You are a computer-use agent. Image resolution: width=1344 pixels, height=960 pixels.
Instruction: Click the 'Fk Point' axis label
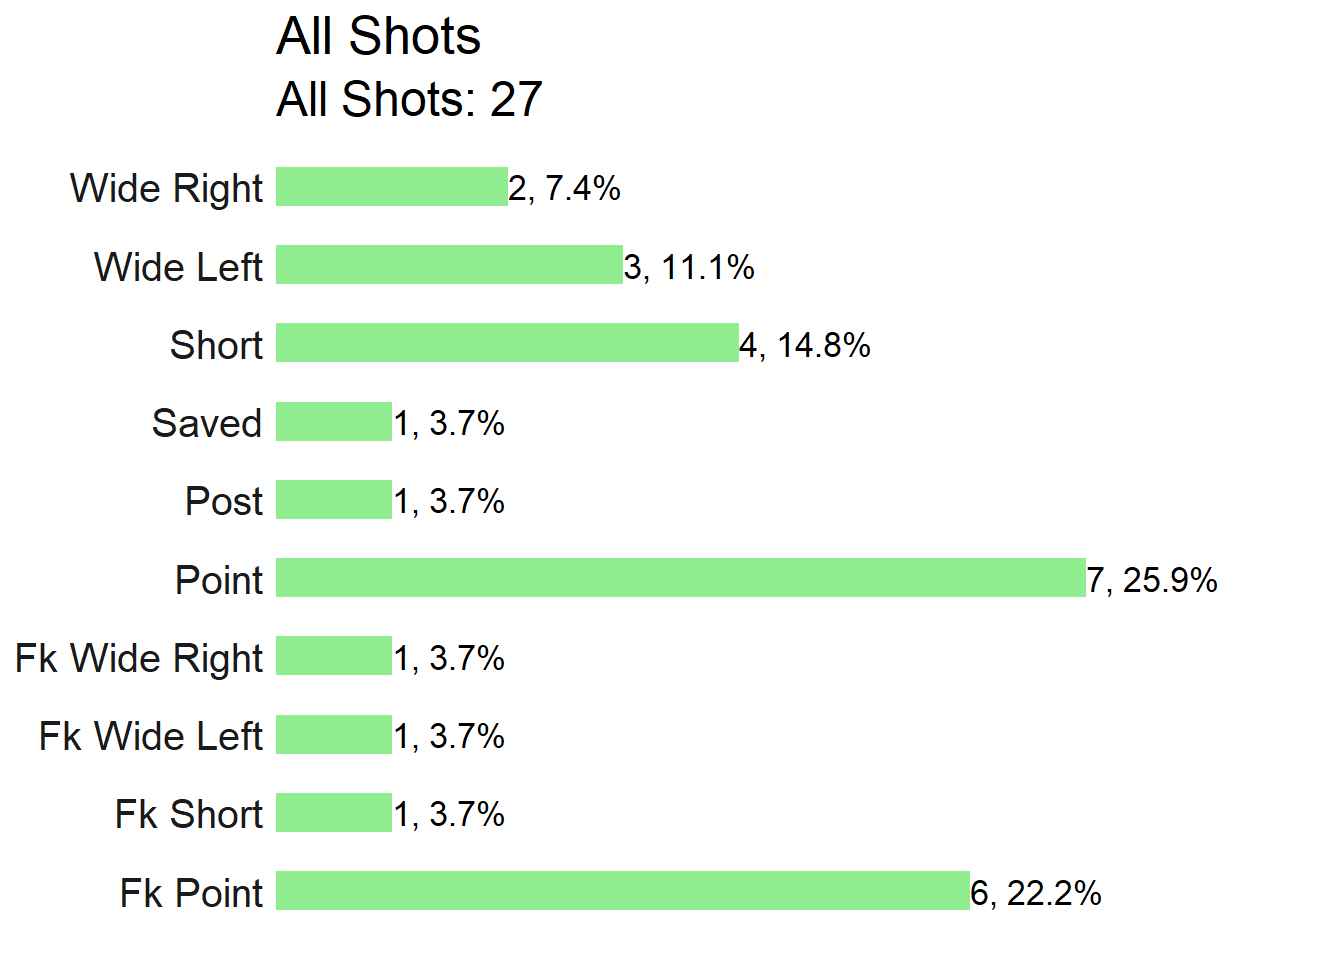point(191,893)
